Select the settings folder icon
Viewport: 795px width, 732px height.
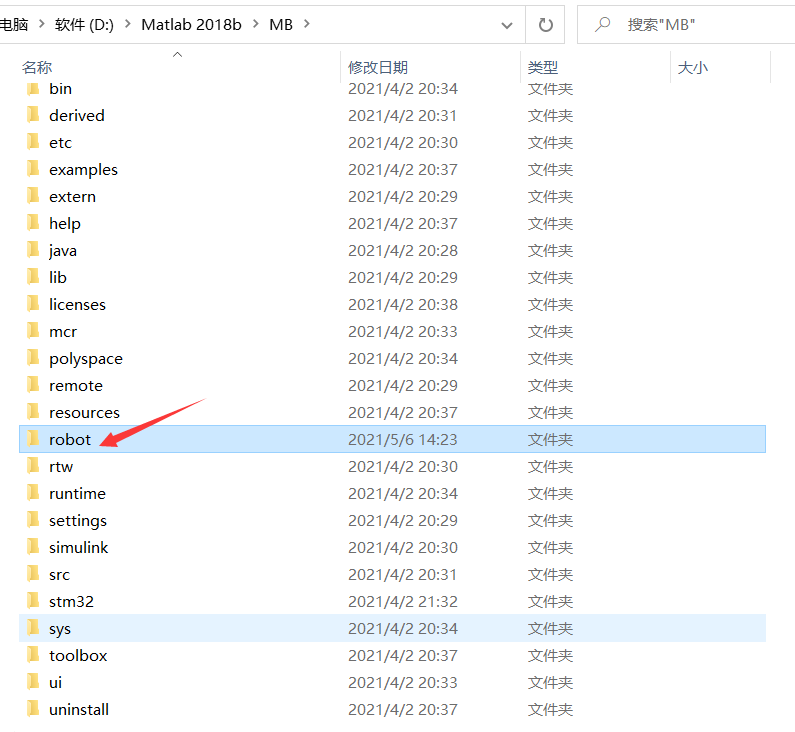coord(33,520)
